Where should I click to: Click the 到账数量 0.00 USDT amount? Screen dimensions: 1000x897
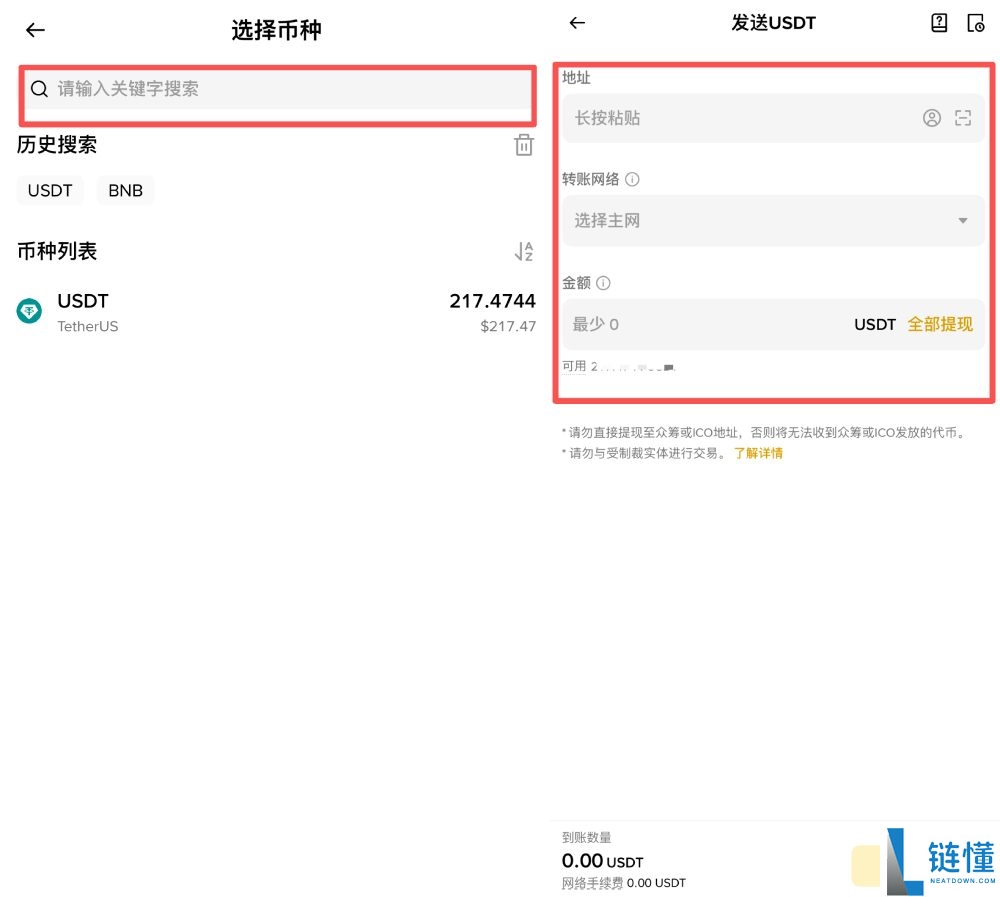(602, 861)
